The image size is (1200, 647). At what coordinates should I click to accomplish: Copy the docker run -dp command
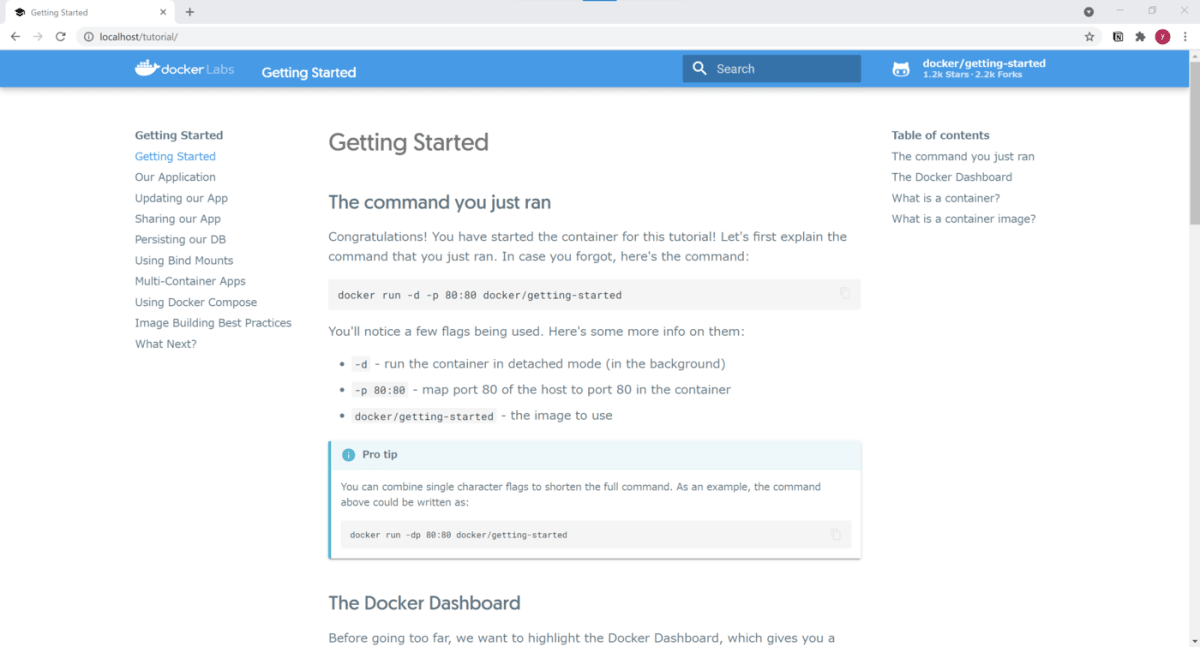pos(836,535)
